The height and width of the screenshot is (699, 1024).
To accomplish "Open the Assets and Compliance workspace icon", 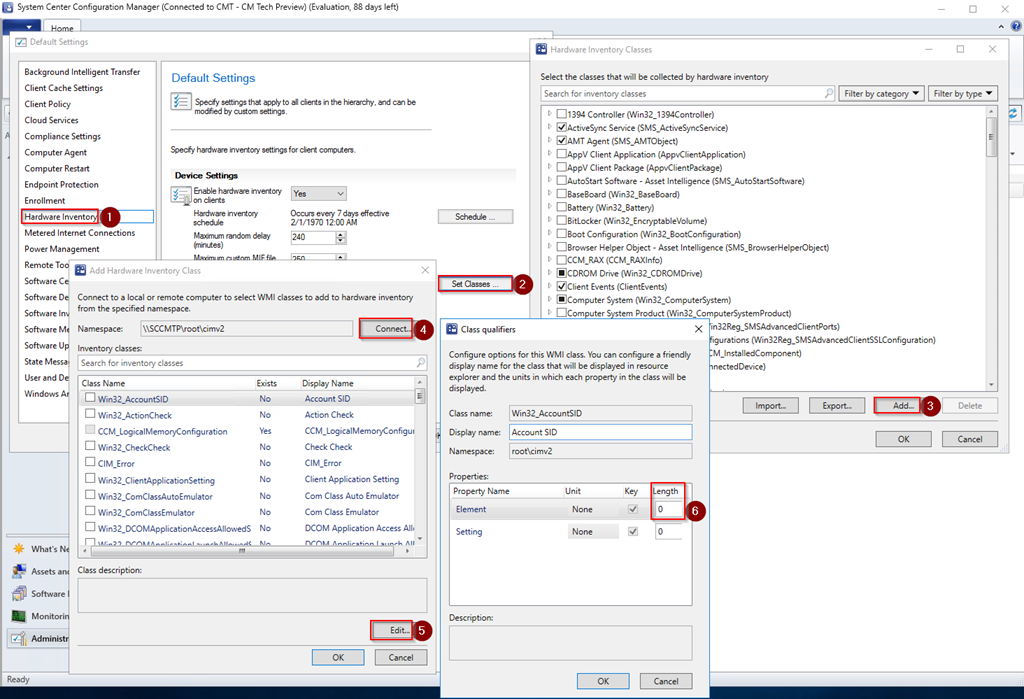I will click(19, 571).
